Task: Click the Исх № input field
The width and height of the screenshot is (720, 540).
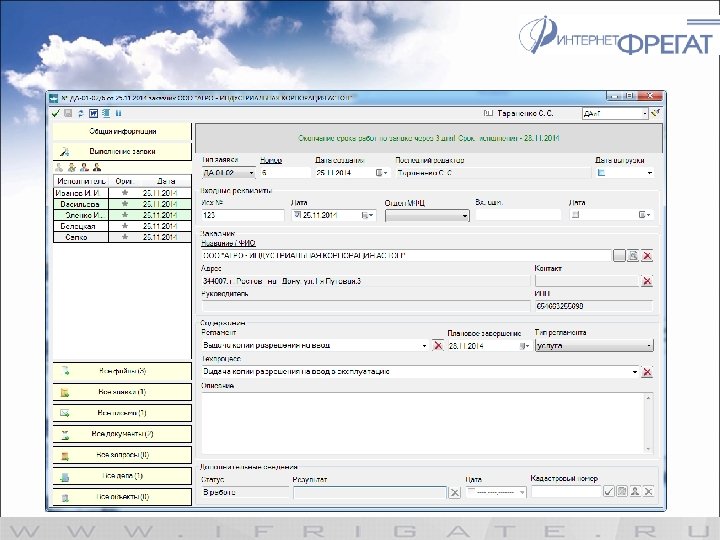Action: coord(243,215)
